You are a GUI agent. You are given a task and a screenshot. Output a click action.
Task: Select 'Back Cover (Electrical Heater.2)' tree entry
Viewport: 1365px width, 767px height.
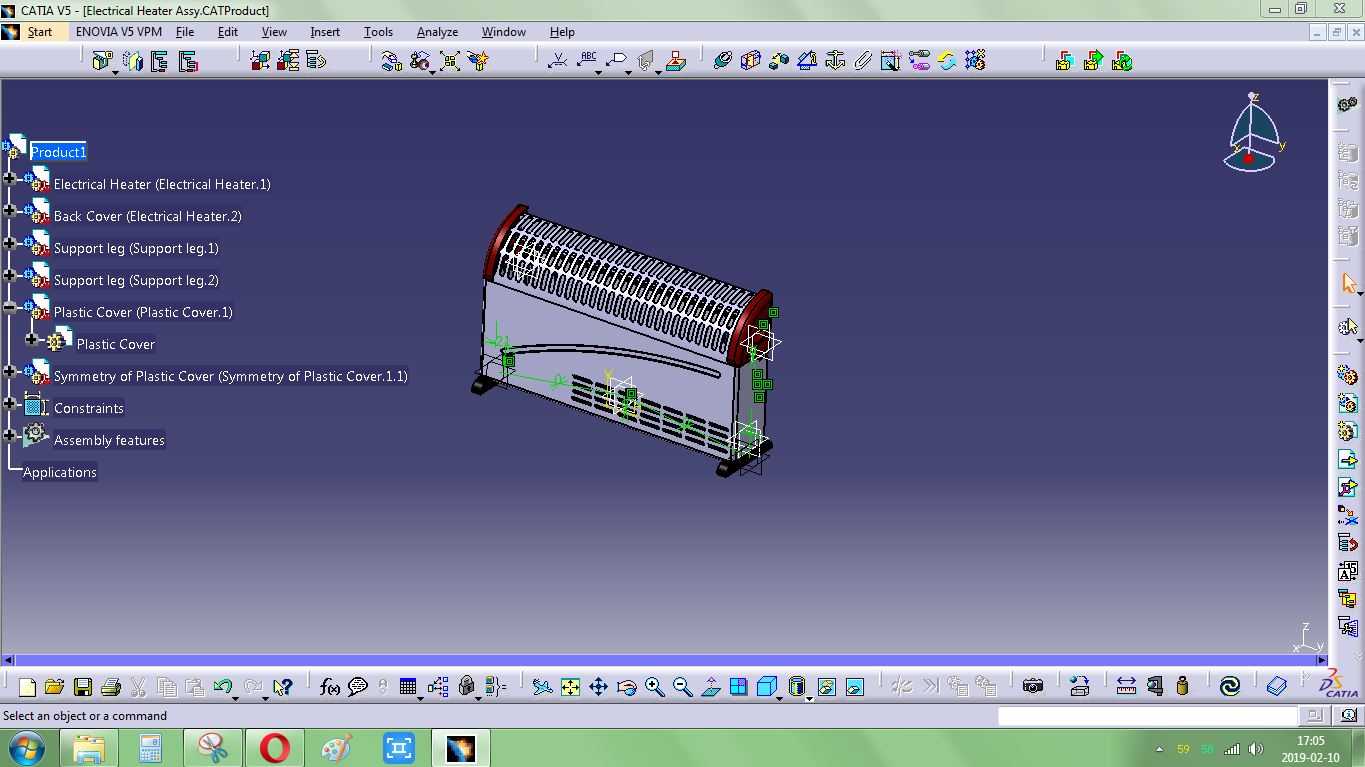(147, 216)
